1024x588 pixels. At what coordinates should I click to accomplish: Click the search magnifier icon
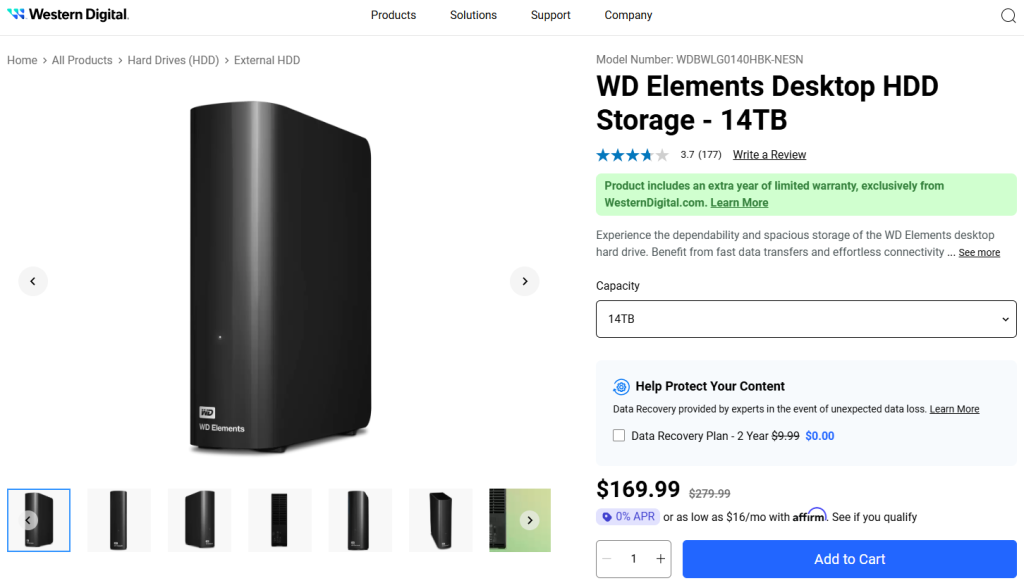pyautogui.click(x=1008, y=15)
